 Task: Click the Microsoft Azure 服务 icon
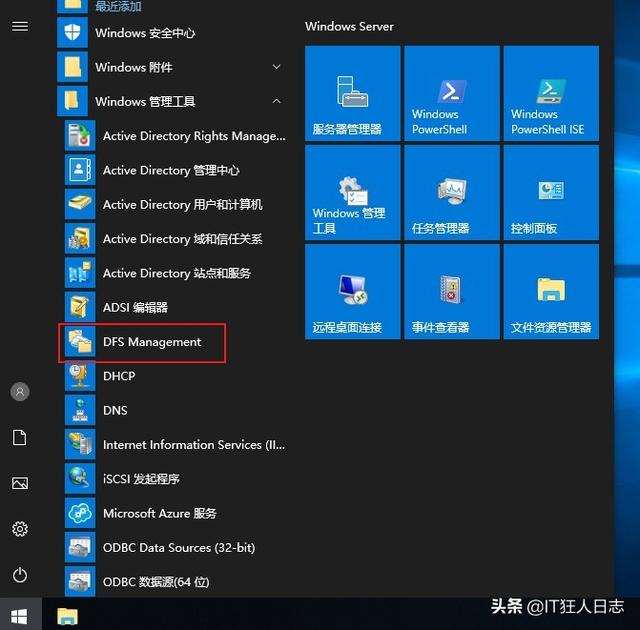click(80, 513)
